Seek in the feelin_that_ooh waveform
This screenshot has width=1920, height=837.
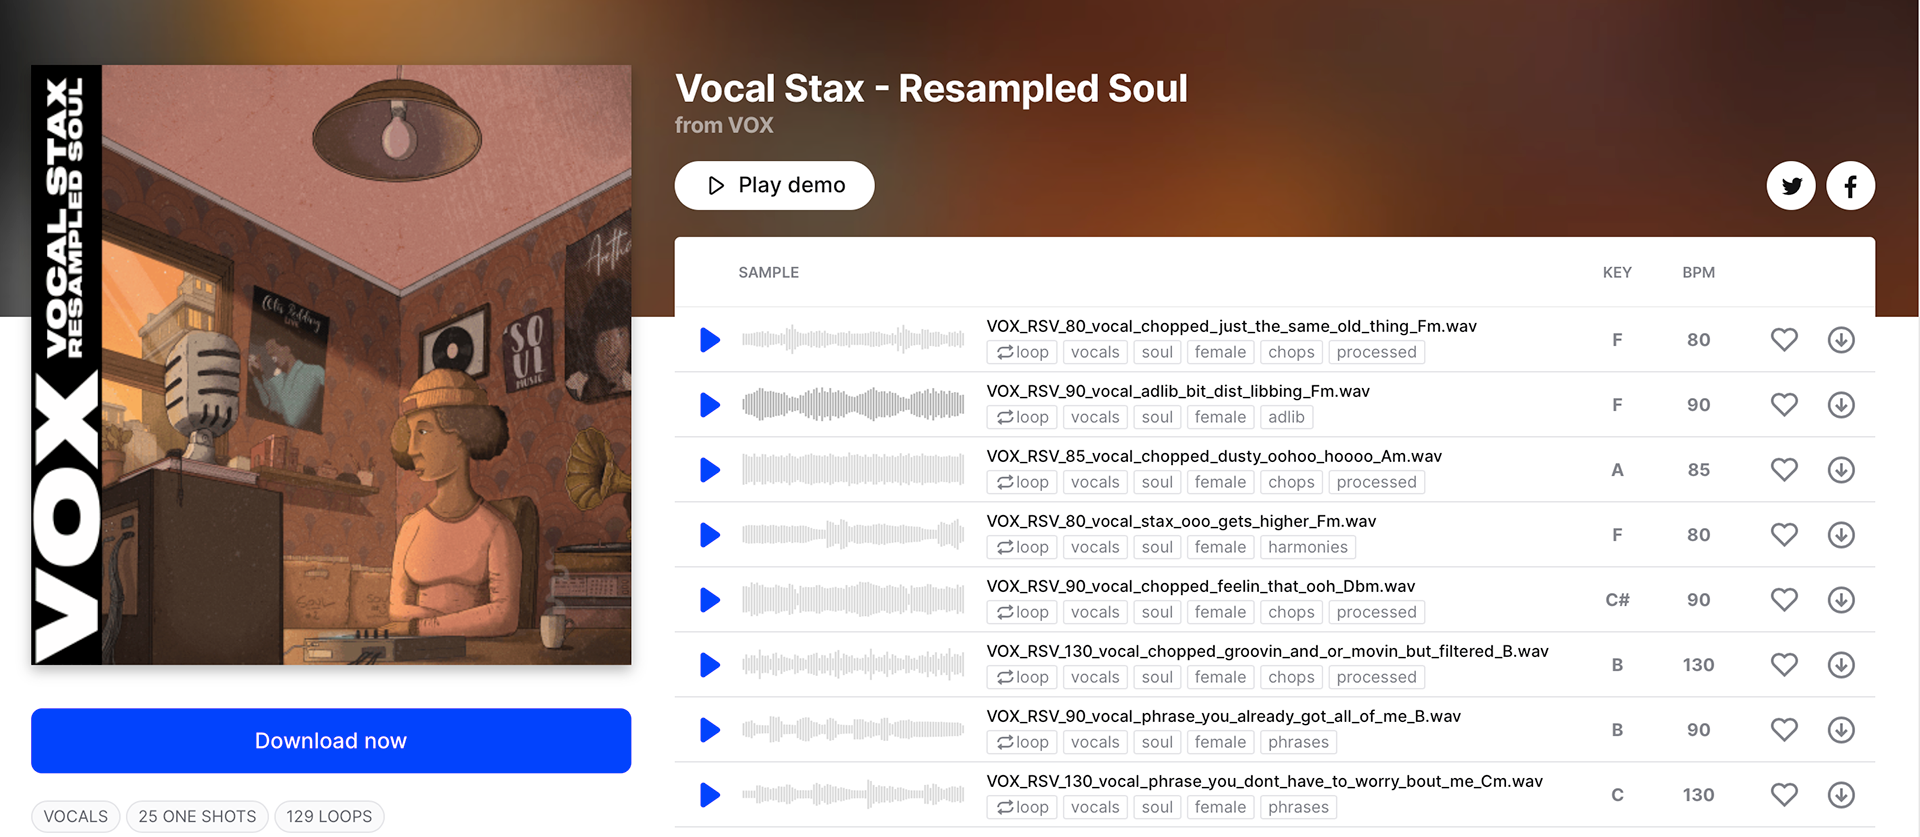coord(853,600)
